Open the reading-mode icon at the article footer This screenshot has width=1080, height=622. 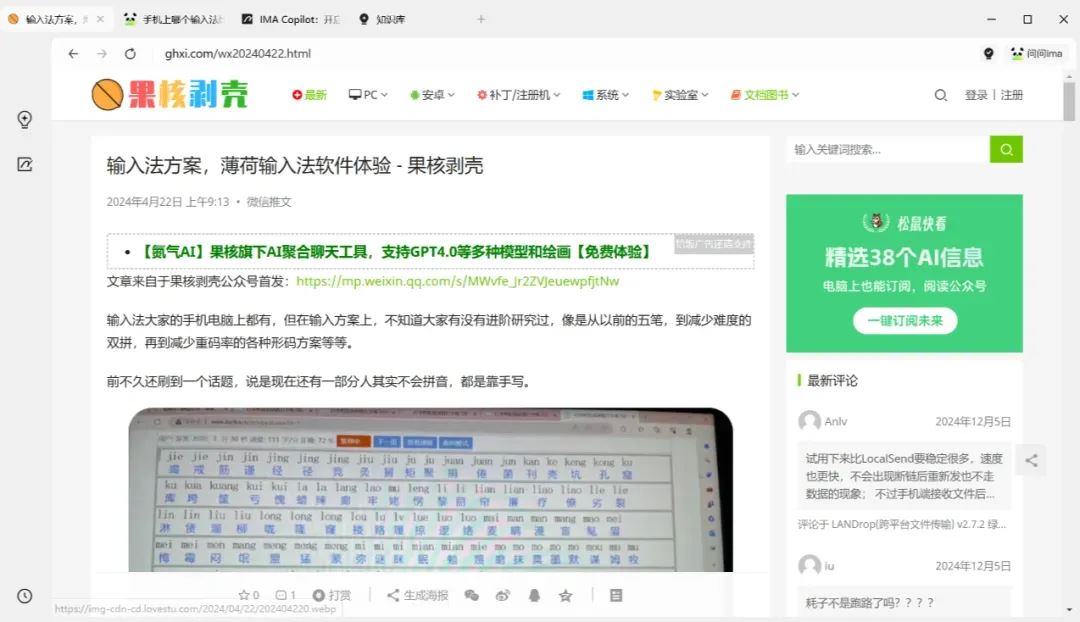pos(616,595)
